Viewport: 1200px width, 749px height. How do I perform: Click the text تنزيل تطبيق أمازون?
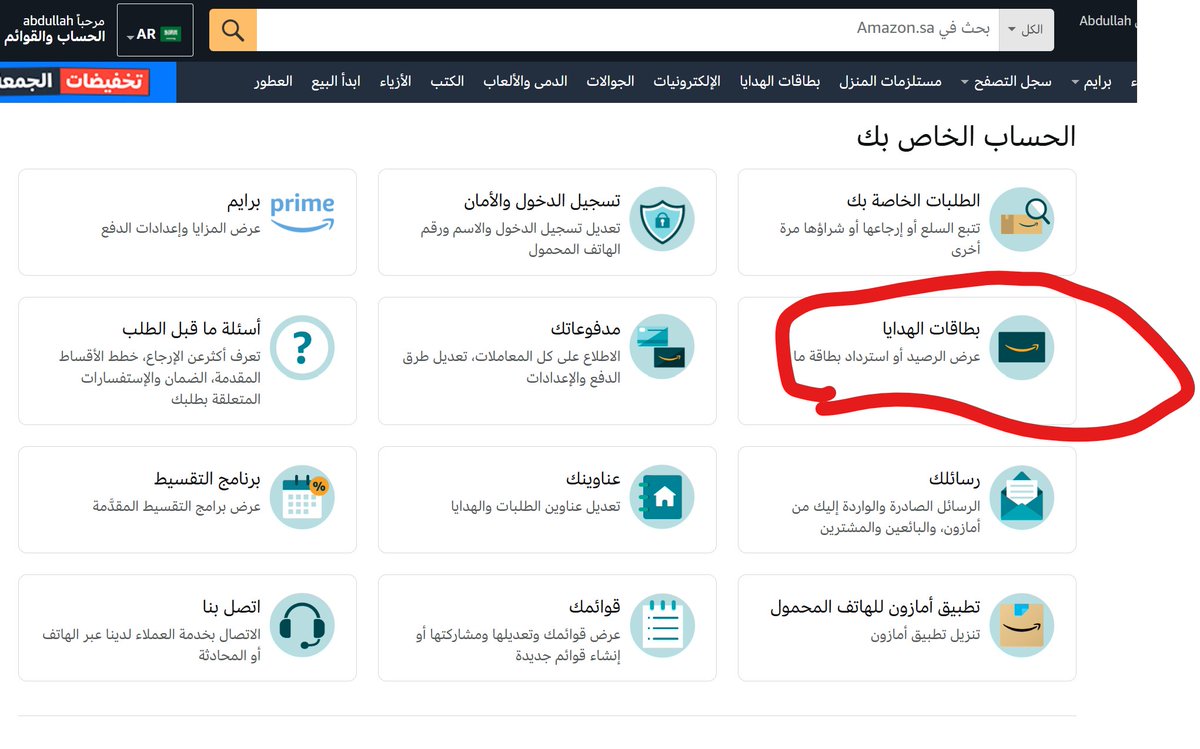click(x=925, y=636)
